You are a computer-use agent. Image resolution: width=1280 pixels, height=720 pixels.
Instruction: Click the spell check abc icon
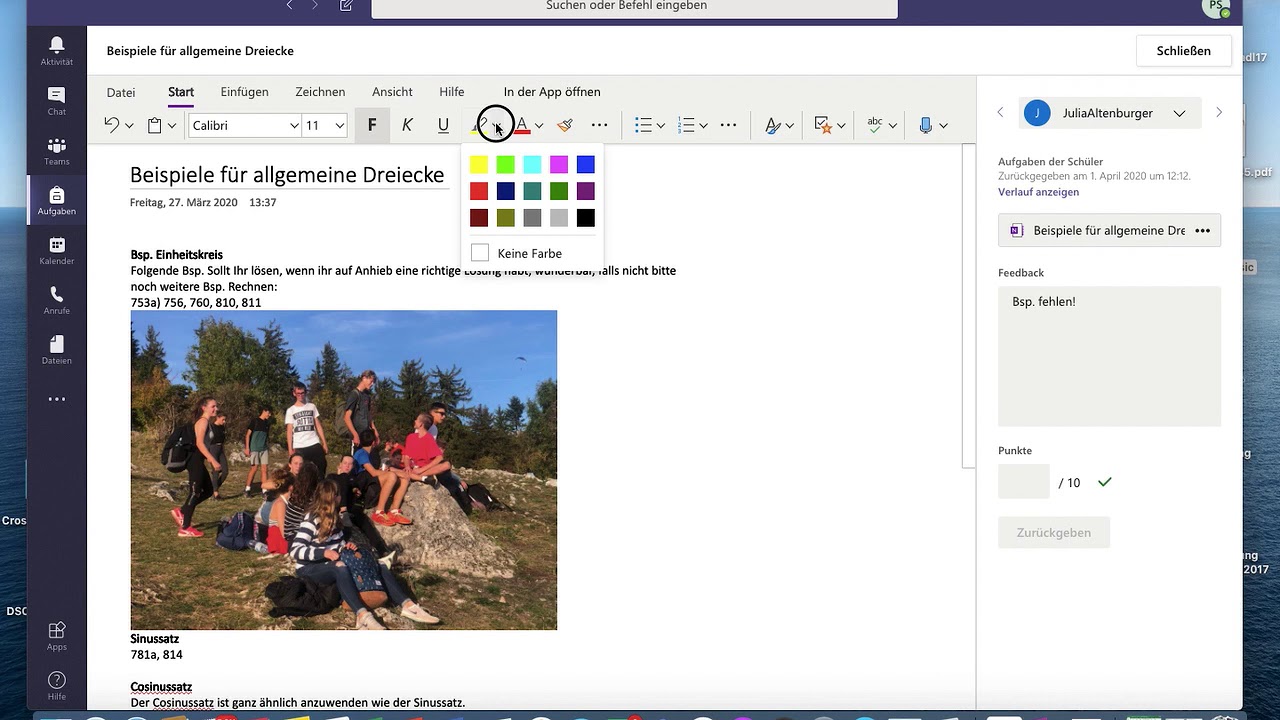tap(875, 125)
